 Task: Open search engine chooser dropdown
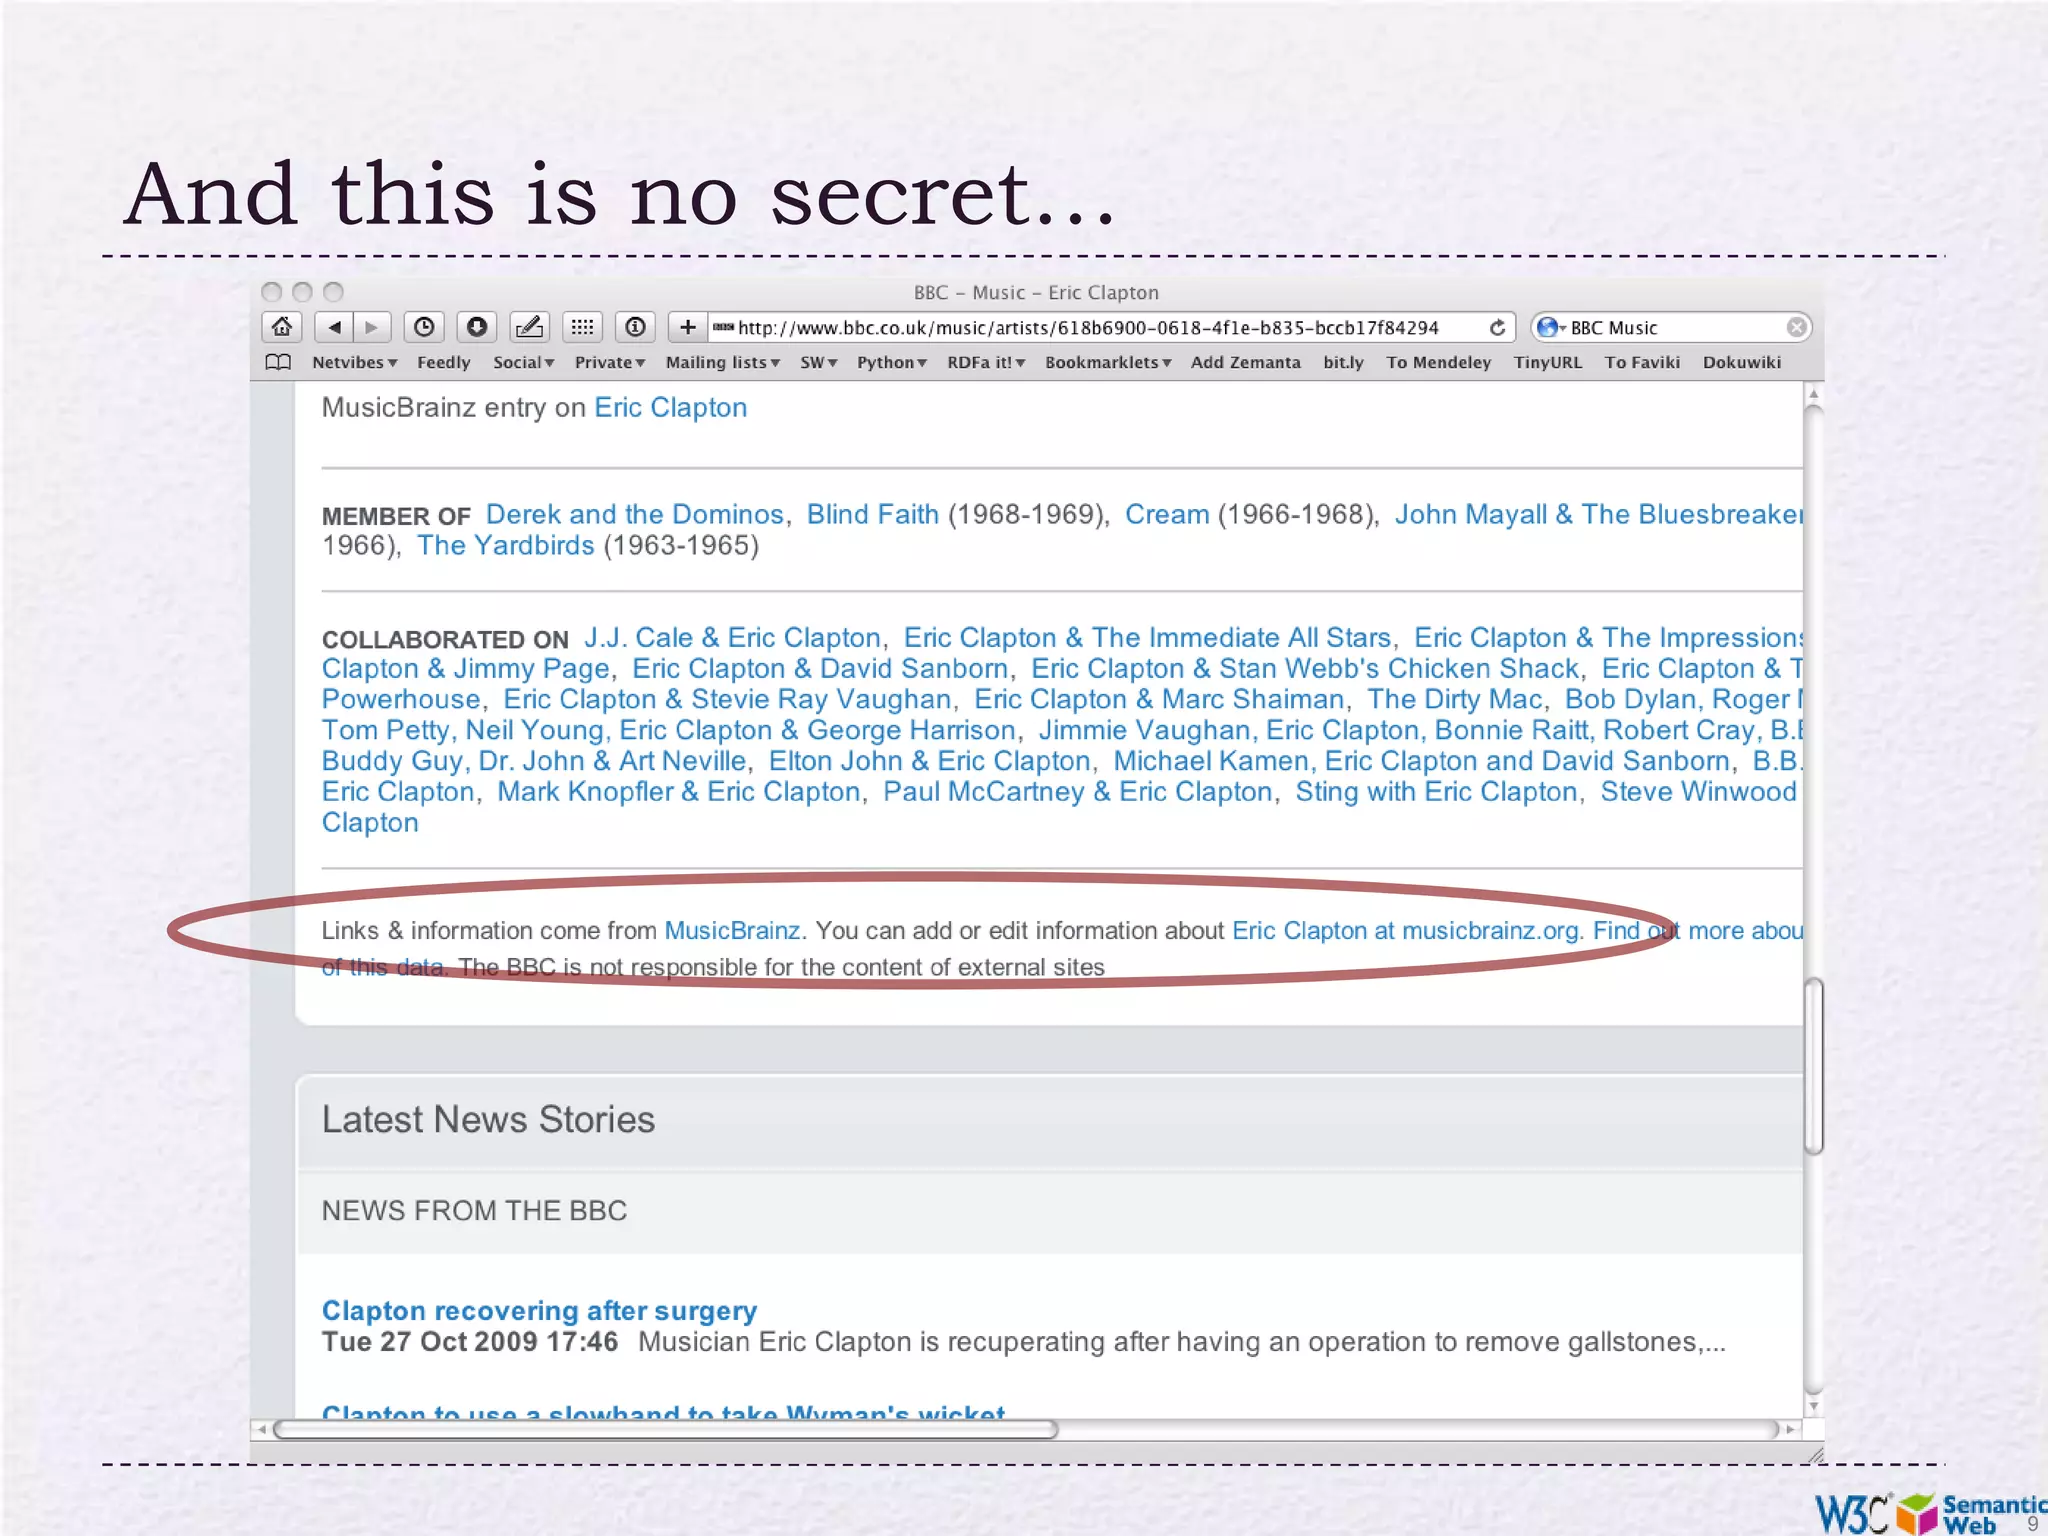click(1550, 328)
